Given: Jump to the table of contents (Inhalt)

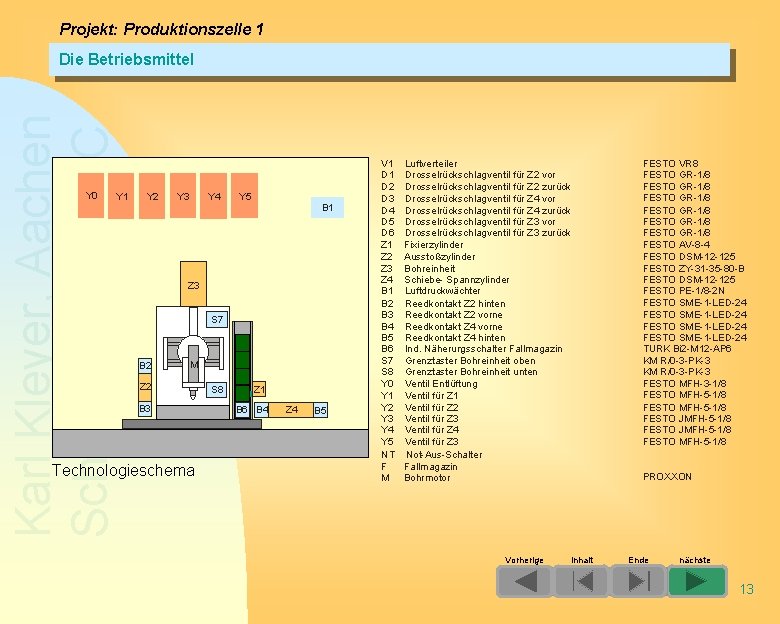Looking at the screenshot, I should coord(581,581).
